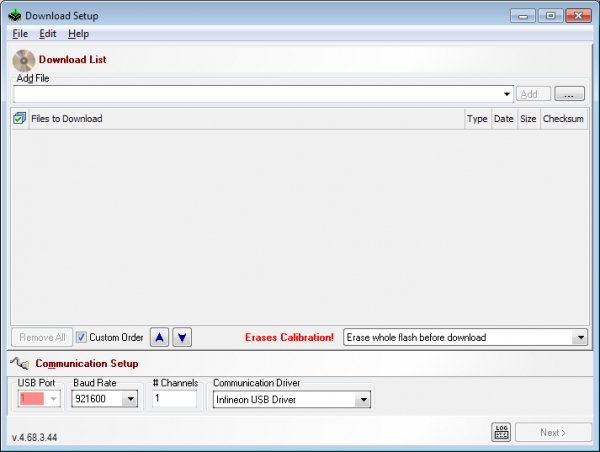Move file down with blue arrow
The image size is (600, 452).
(182, 337)
